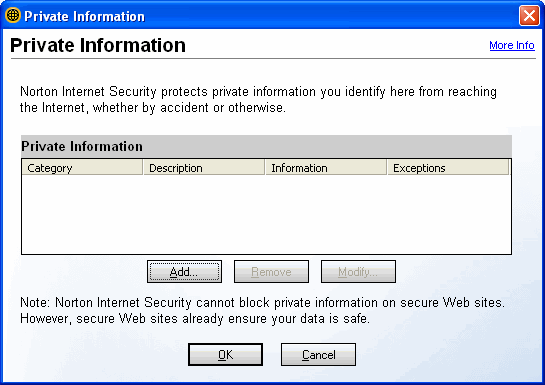Close the Private Information dialog window
Screen dimensions: 545x385
(x=529, y=16)
